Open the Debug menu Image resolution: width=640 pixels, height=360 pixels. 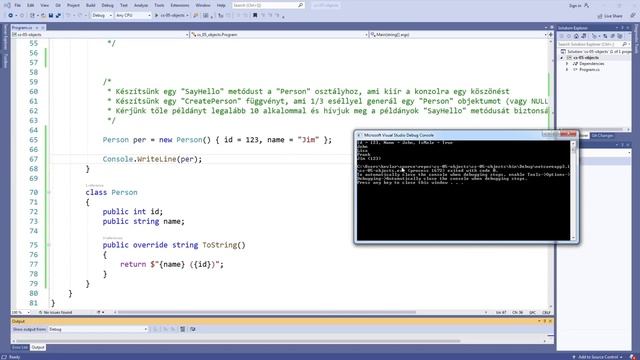[x=107, y=5]
